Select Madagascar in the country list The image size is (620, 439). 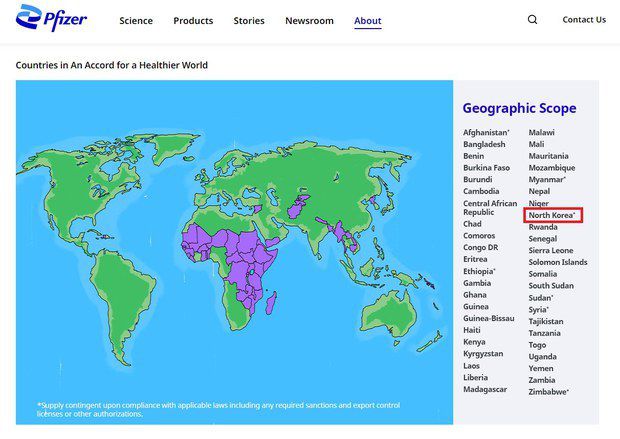tap(485, 389)
